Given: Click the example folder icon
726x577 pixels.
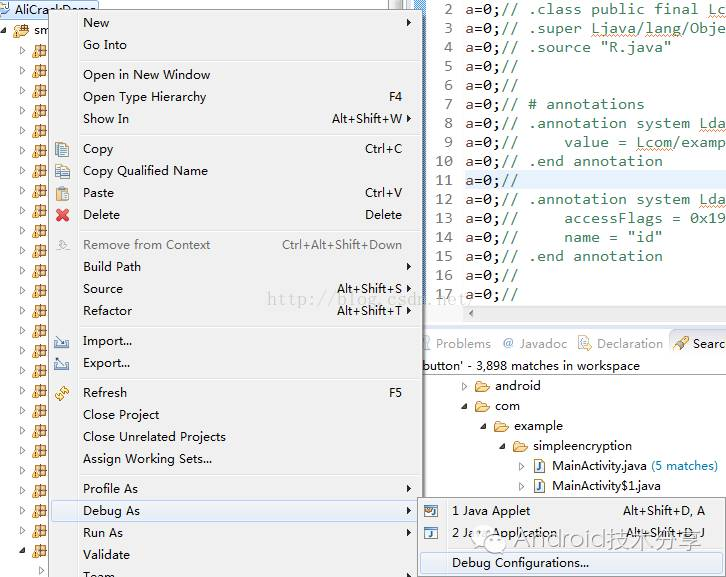Looking at the screenshot, I should 501,426.
